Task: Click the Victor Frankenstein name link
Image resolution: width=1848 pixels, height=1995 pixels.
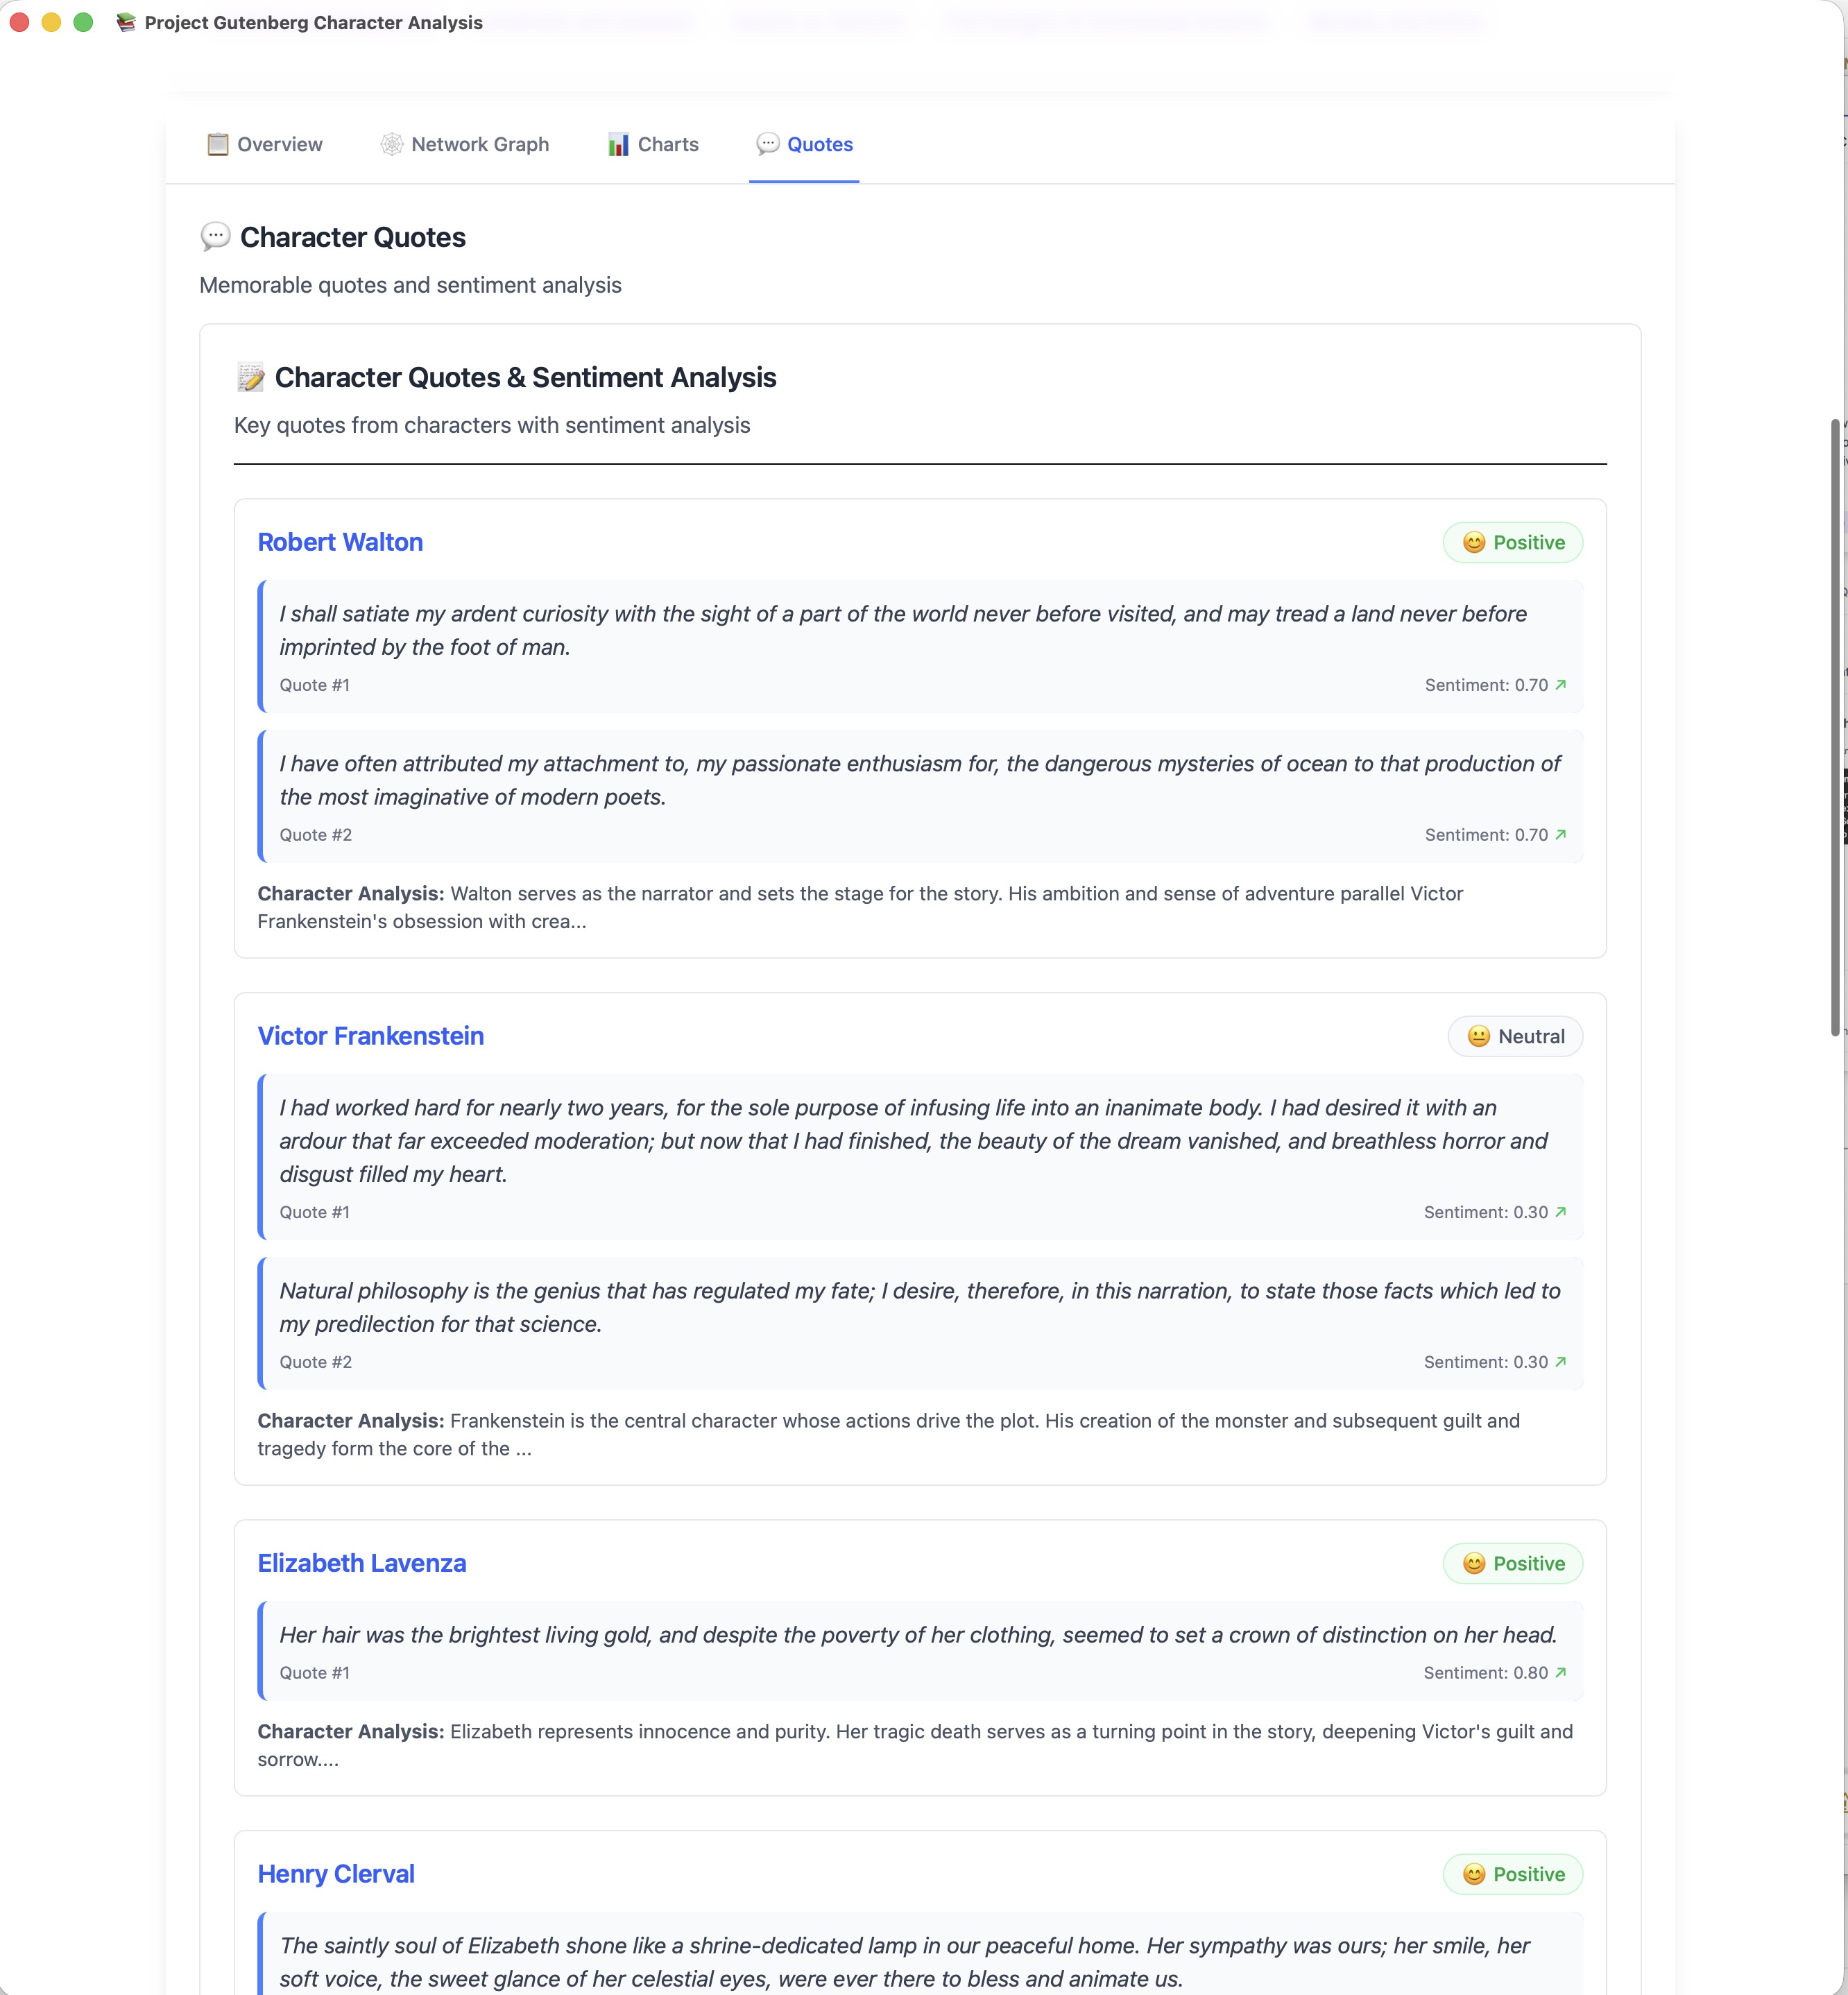Action: 370,1036
